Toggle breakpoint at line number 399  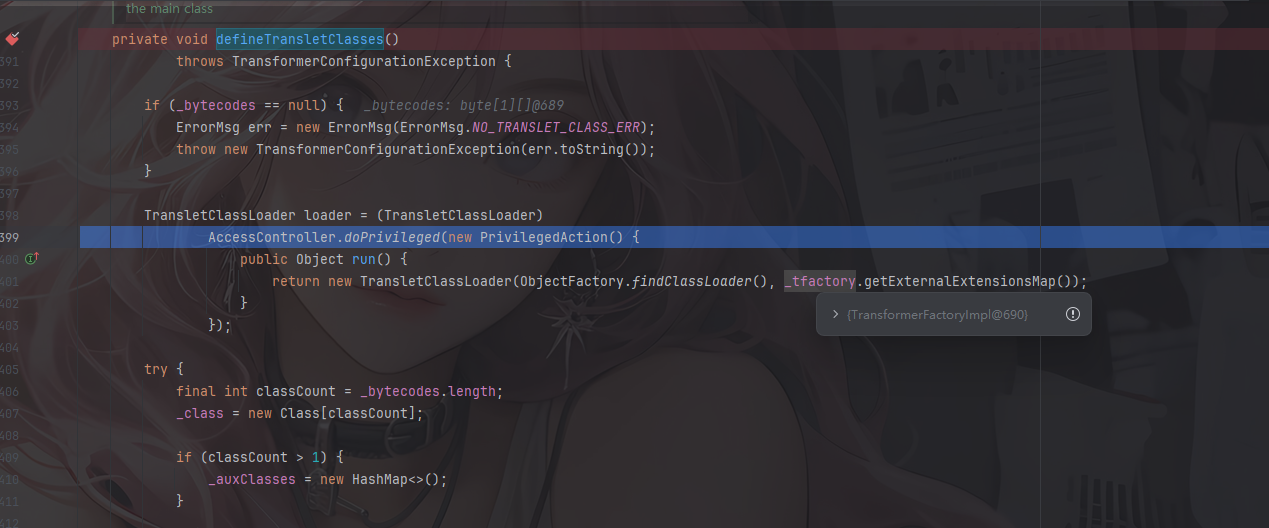pos(10,237)
